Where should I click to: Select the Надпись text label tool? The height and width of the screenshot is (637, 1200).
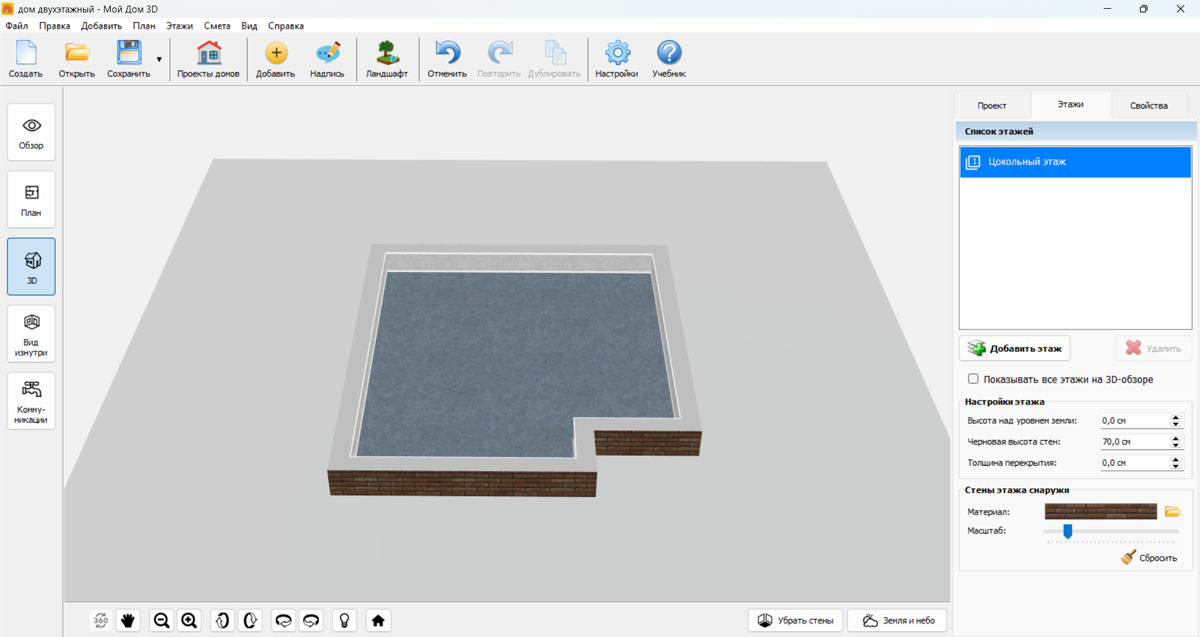pyautogui.click(x=327, y=60)
